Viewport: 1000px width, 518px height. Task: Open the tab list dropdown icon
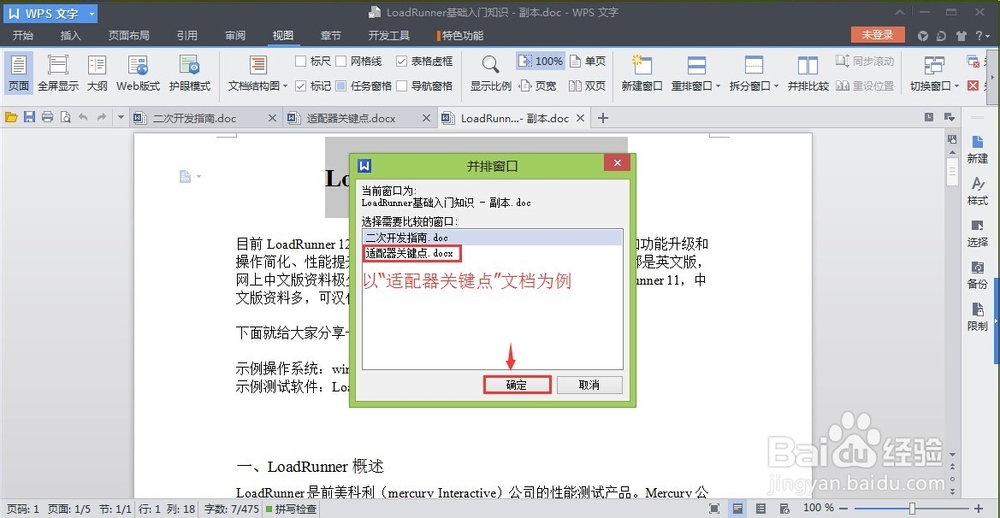click(950, 117)
